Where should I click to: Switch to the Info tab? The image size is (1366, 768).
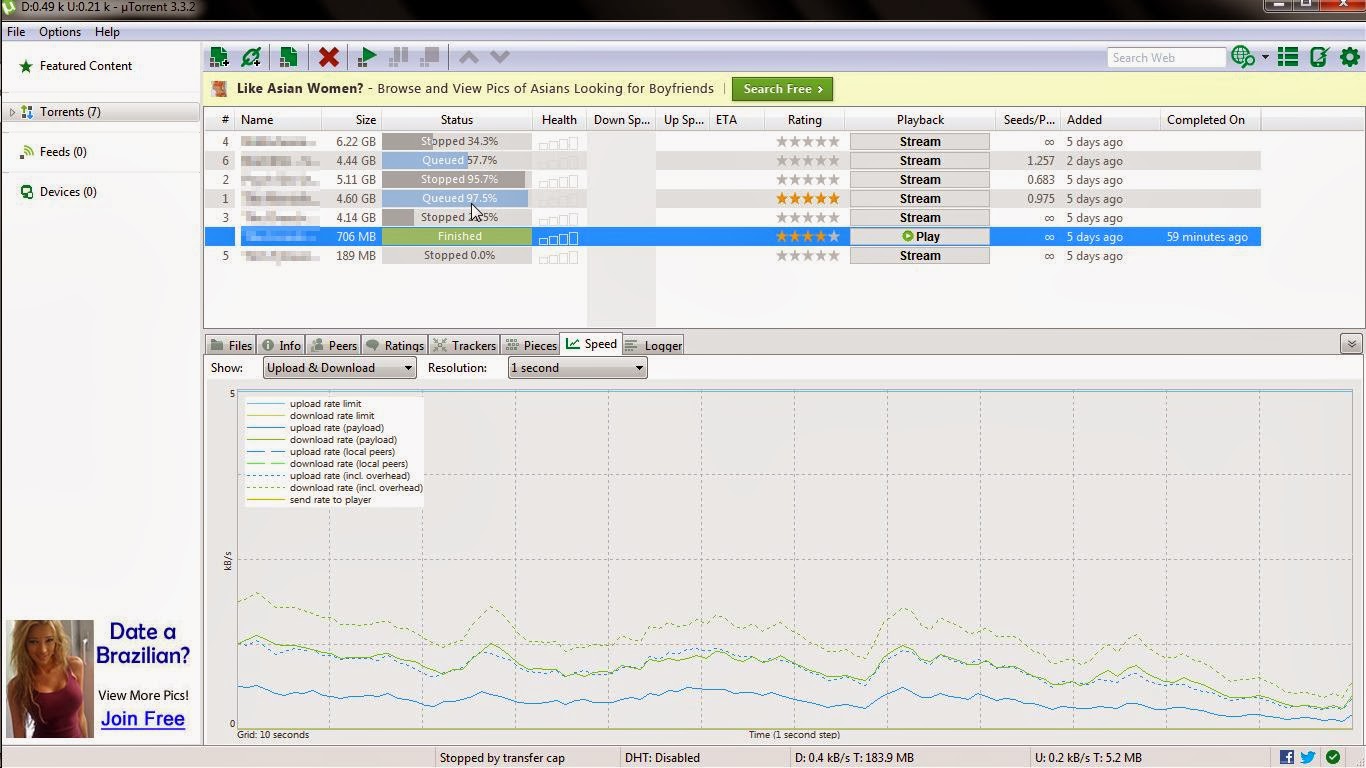click(281, 345)
